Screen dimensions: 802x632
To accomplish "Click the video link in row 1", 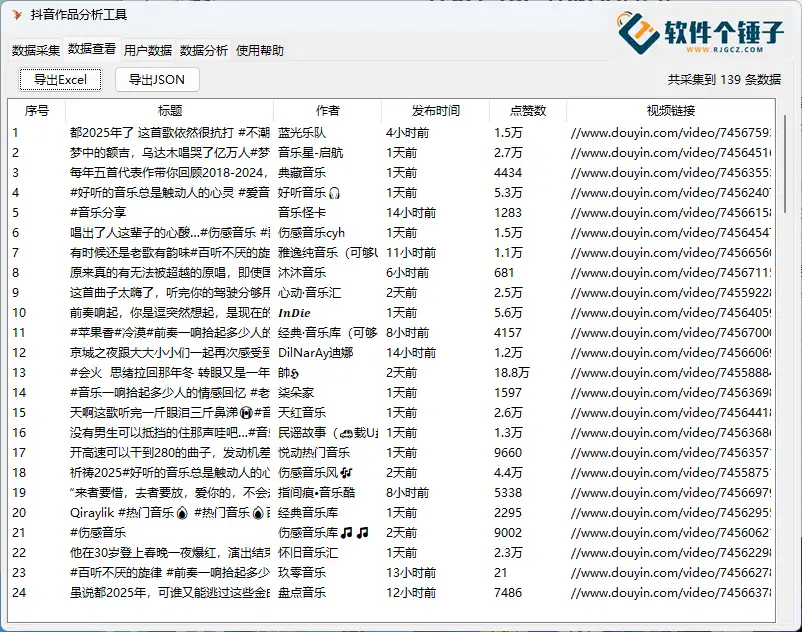I will (x=671, y=133).
